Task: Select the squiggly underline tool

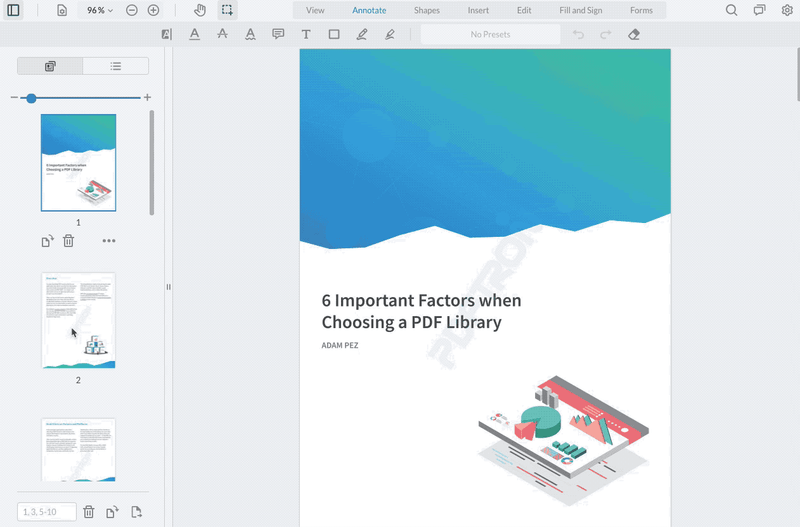Action: 250,34
